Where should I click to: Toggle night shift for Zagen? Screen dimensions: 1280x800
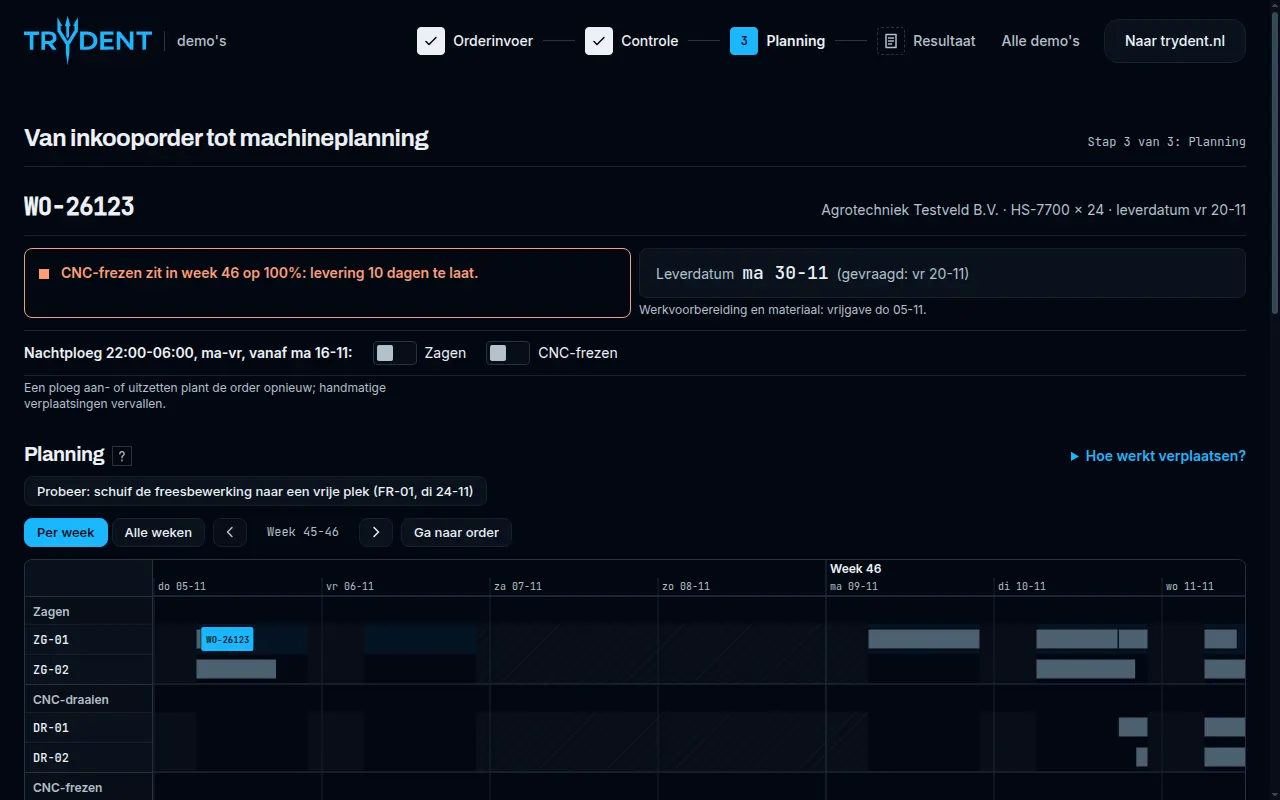click(x=395, y=353)
